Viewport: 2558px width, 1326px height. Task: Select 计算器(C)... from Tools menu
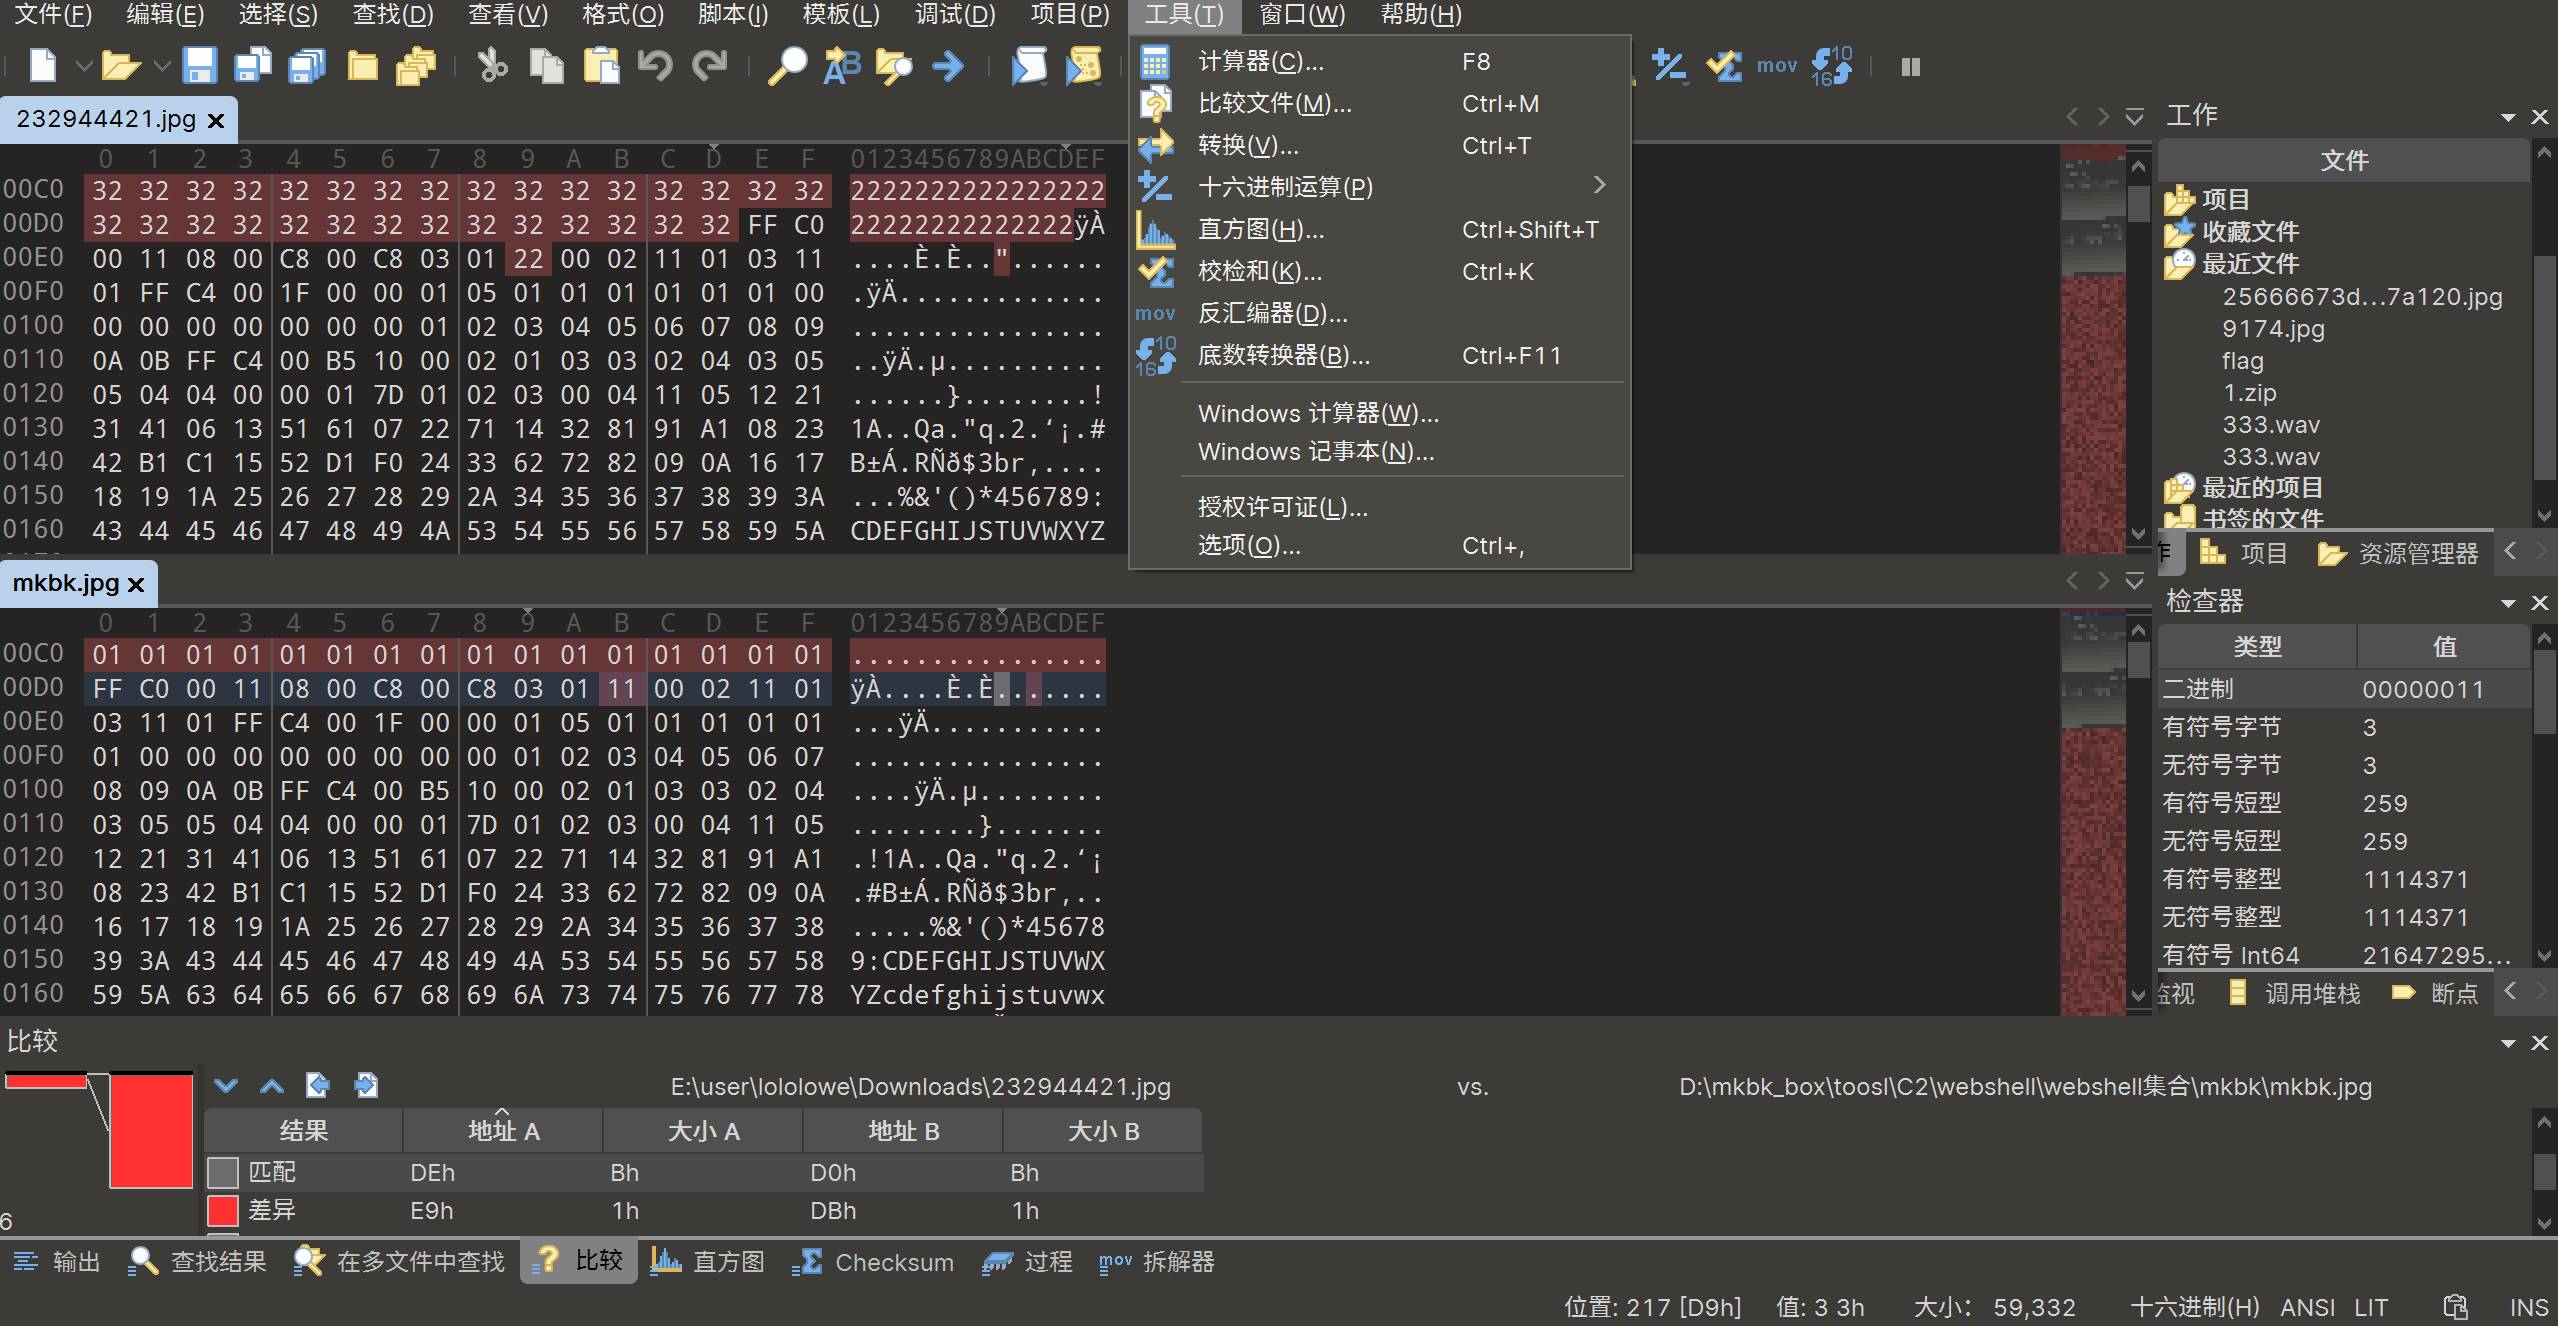(x=1380, y=61)
